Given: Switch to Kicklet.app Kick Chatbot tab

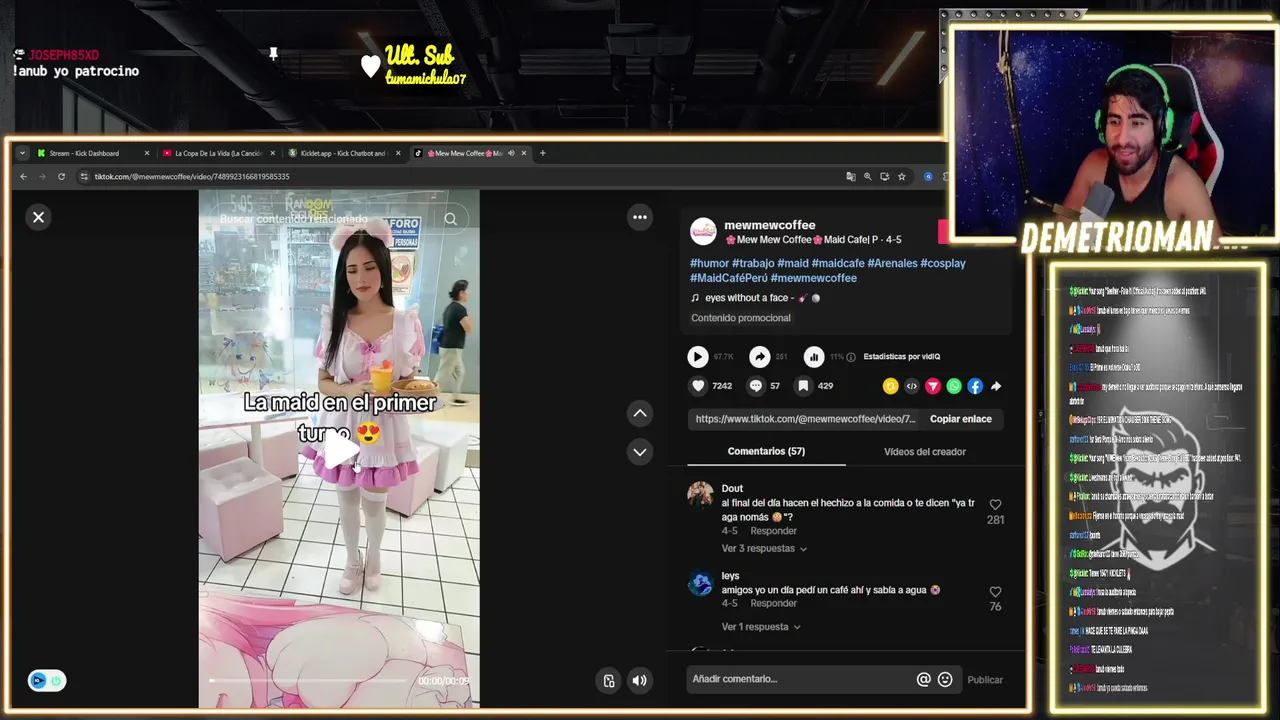Looking at the screenshot, I should pyautogui.click(x=343, y=153).
